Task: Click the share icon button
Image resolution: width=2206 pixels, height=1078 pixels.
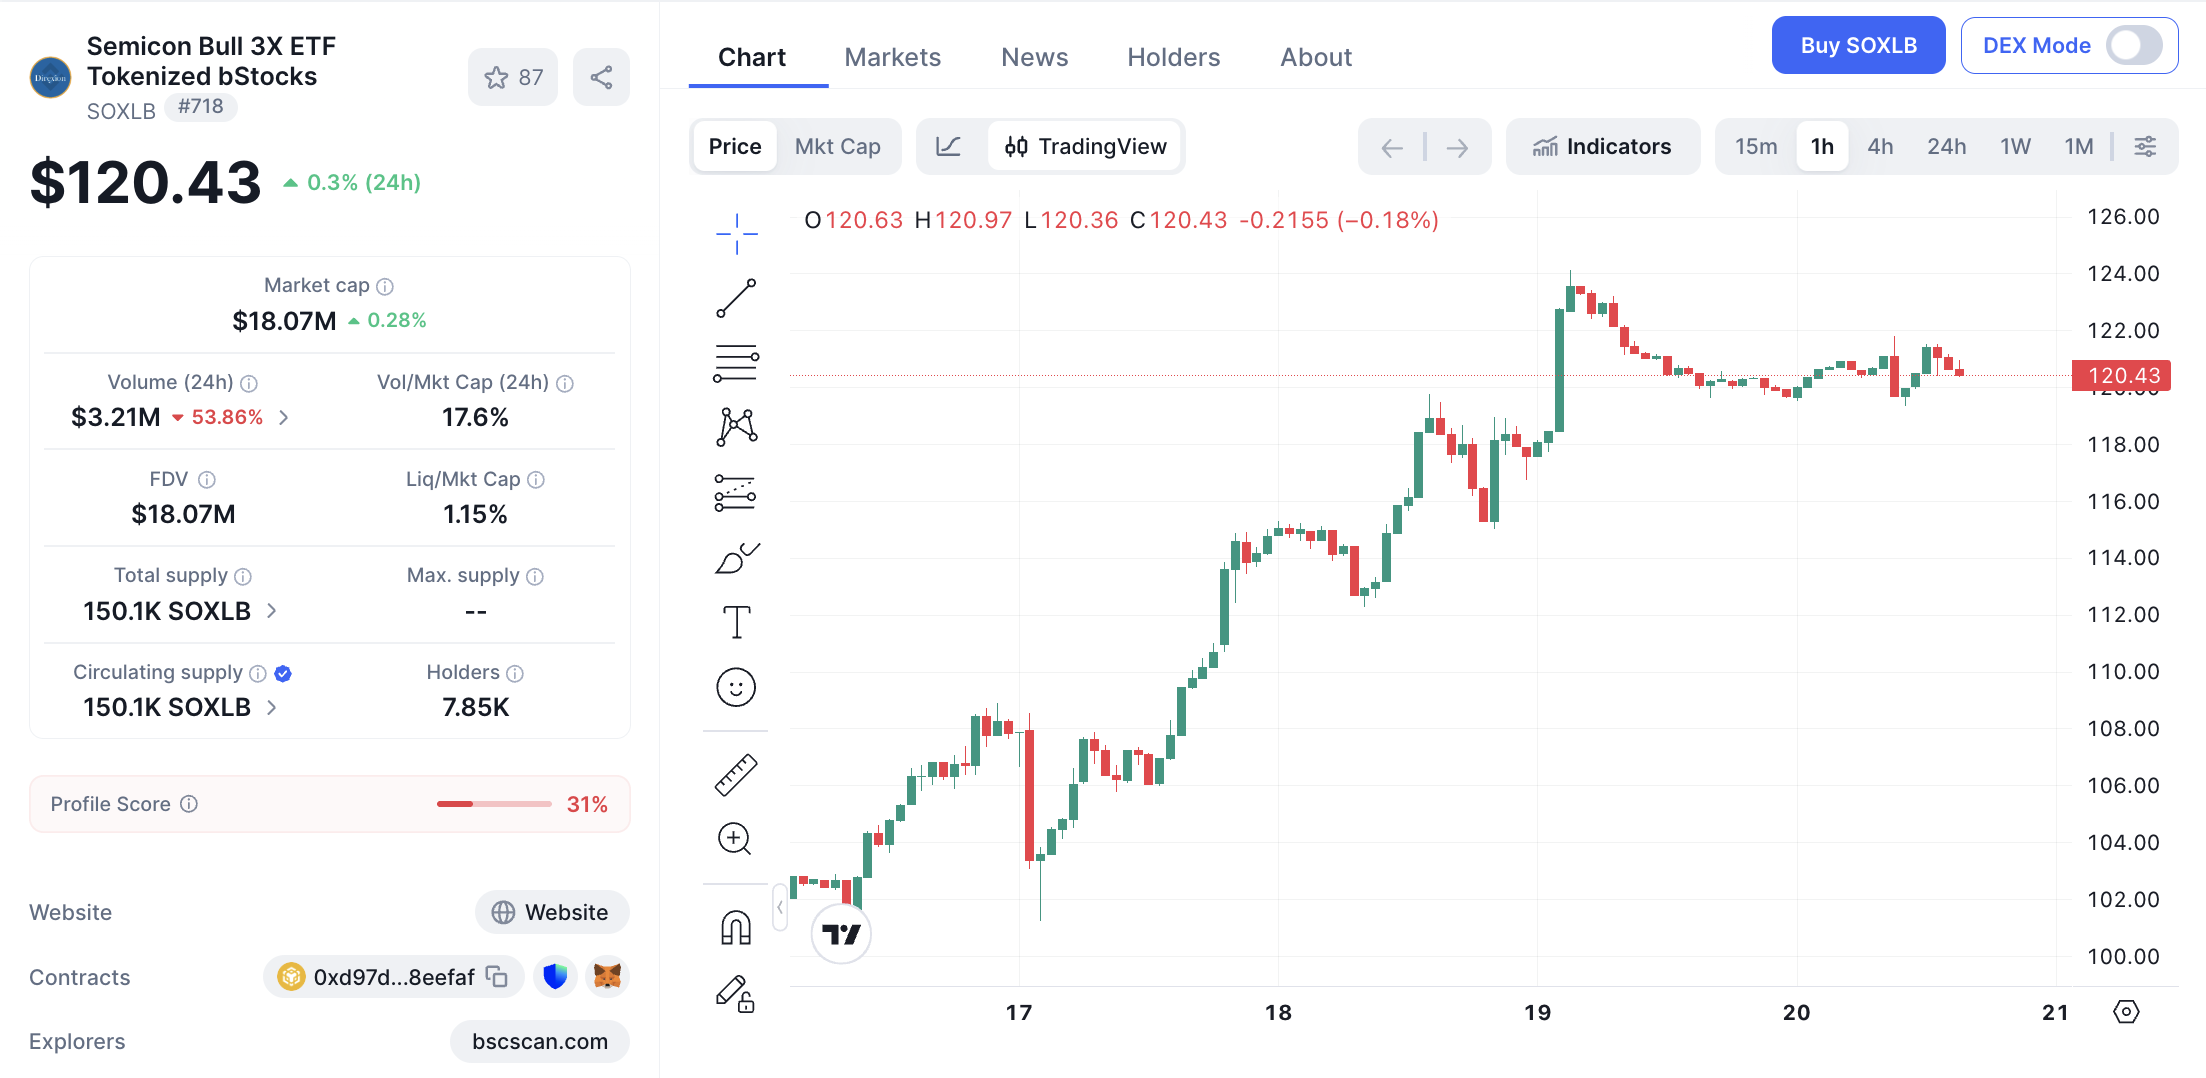Action: (601, 77)
